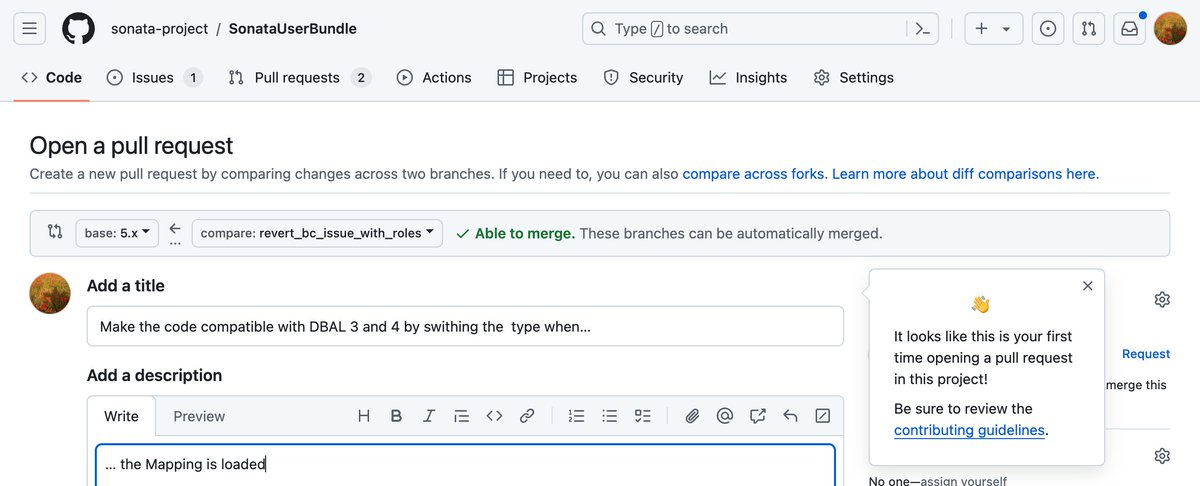This screenshot has height=486, width=1200.
Task: Select the Preview tab of description editor
Action: 199,416
